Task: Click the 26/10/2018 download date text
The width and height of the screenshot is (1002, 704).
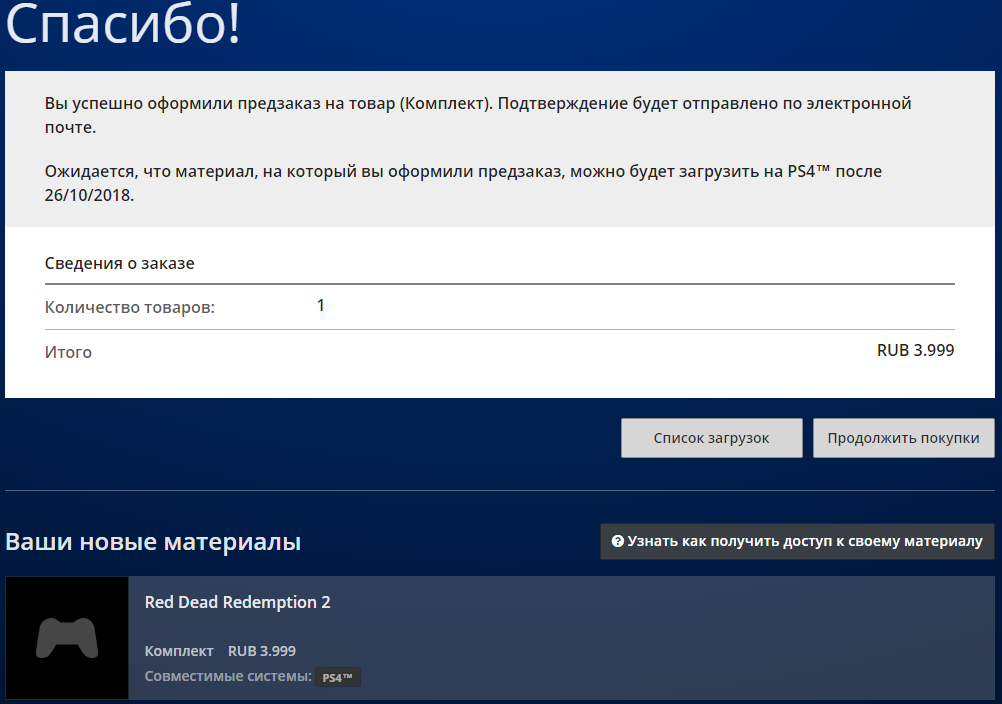Action: click(x=88, y=195)
